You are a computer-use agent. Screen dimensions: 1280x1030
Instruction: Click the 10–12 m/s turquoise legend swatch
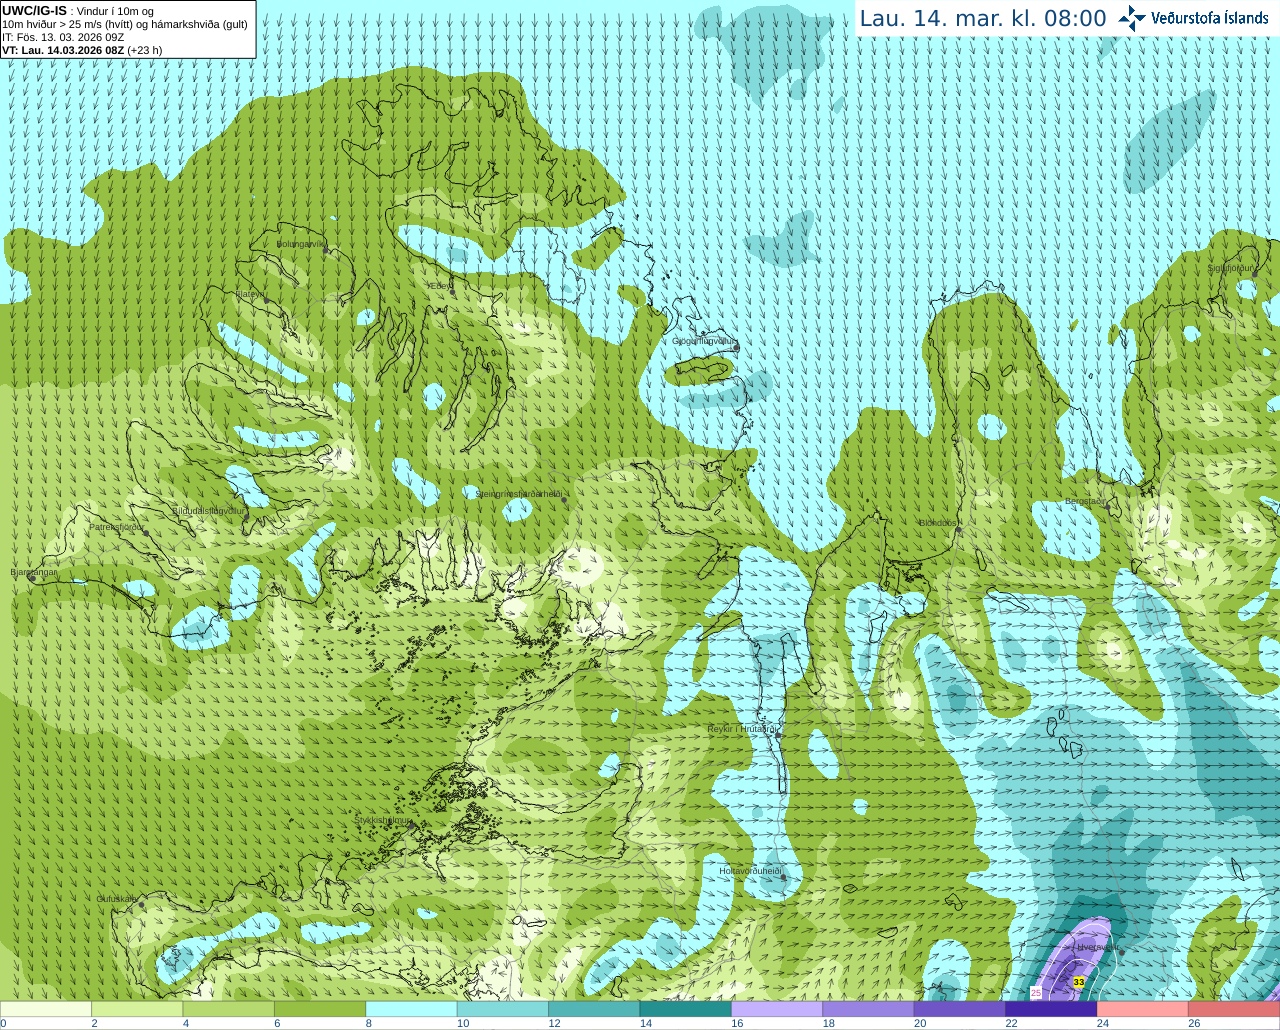point(503,1009)
